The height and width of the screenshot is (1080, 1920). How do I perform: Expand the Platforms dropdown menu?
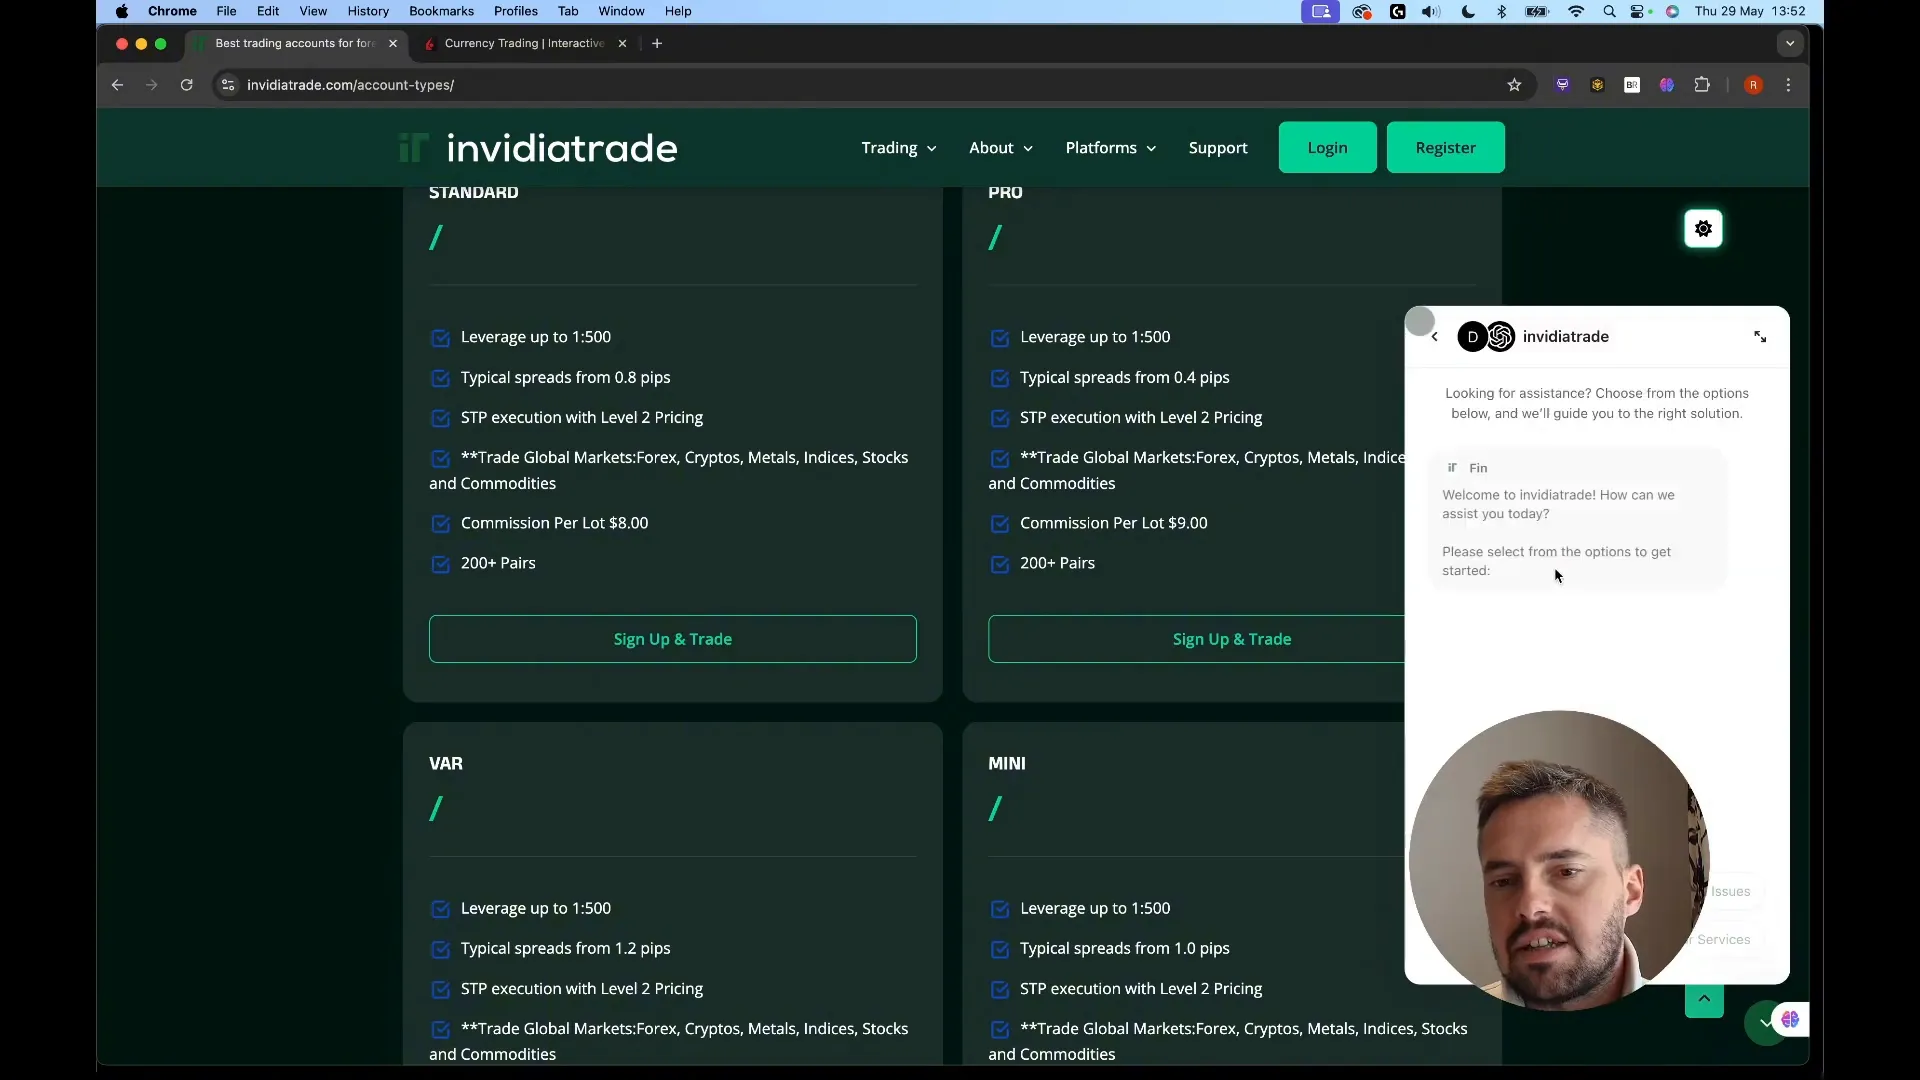tap(1110, 148)
